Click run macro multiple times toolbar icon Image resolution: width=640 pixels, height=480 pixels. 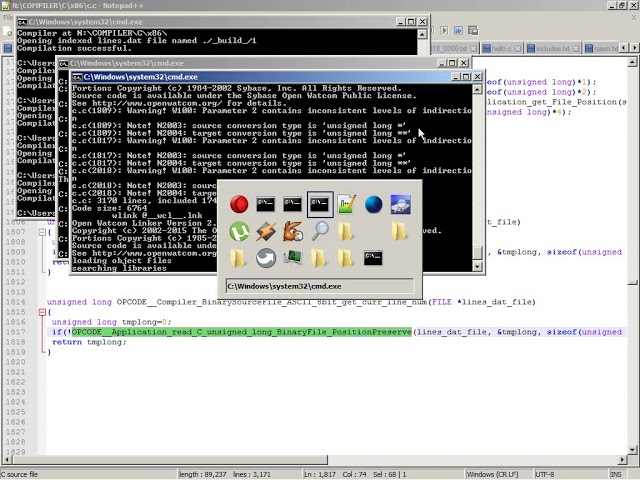[458, 31]
